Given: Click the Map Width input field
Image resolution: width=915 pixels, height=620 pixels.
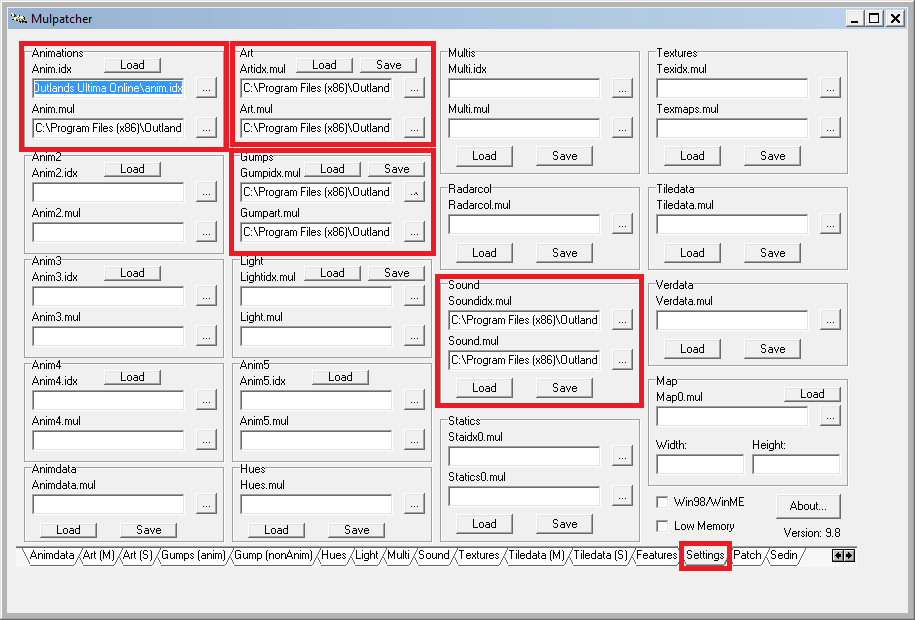Looking at the screenshot, I should click(699, 464).
